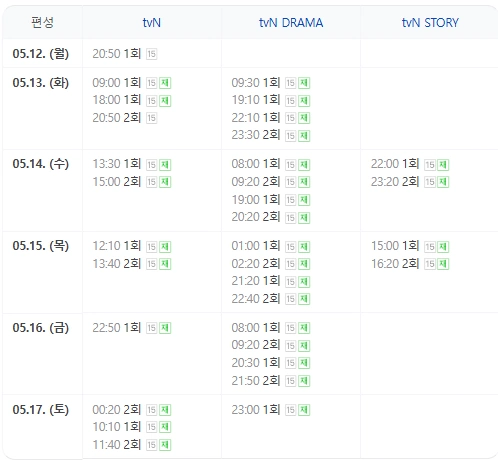Select the tvN 12:10 1회 entry
Image resolution: width=498 pixels, height=463 pixels.
(132, 246)
